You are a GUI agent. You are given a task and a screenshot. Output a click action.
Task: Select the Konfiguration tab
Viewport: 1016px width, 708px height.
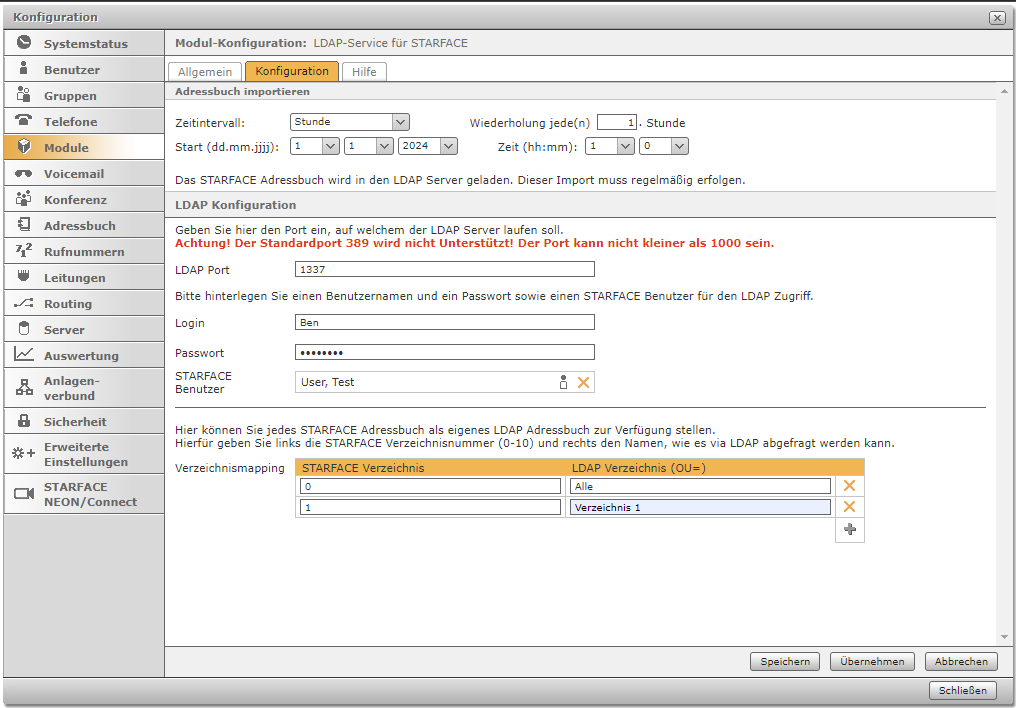click(x=292, y=71)
